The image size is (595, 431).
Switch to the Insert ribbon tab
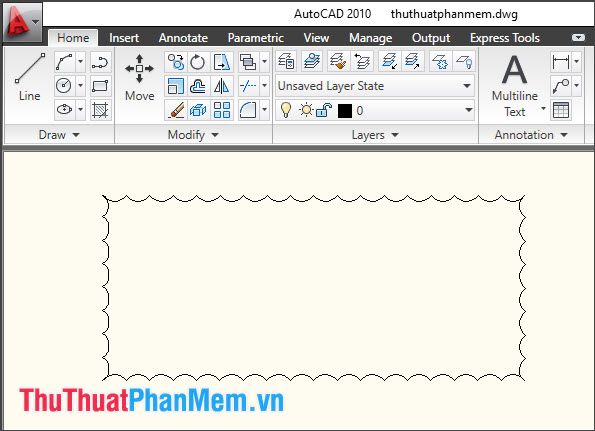[124, 38]
